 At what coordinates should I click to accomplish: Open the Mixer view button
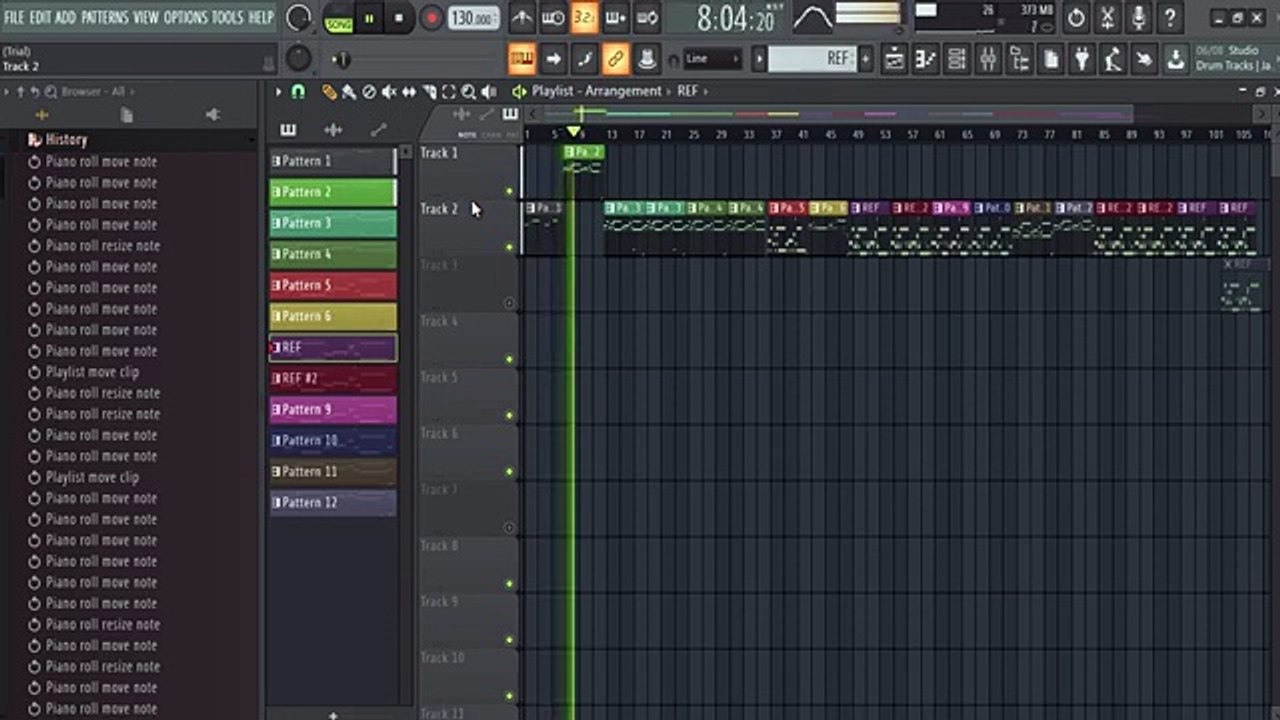[x=988, y=59]
